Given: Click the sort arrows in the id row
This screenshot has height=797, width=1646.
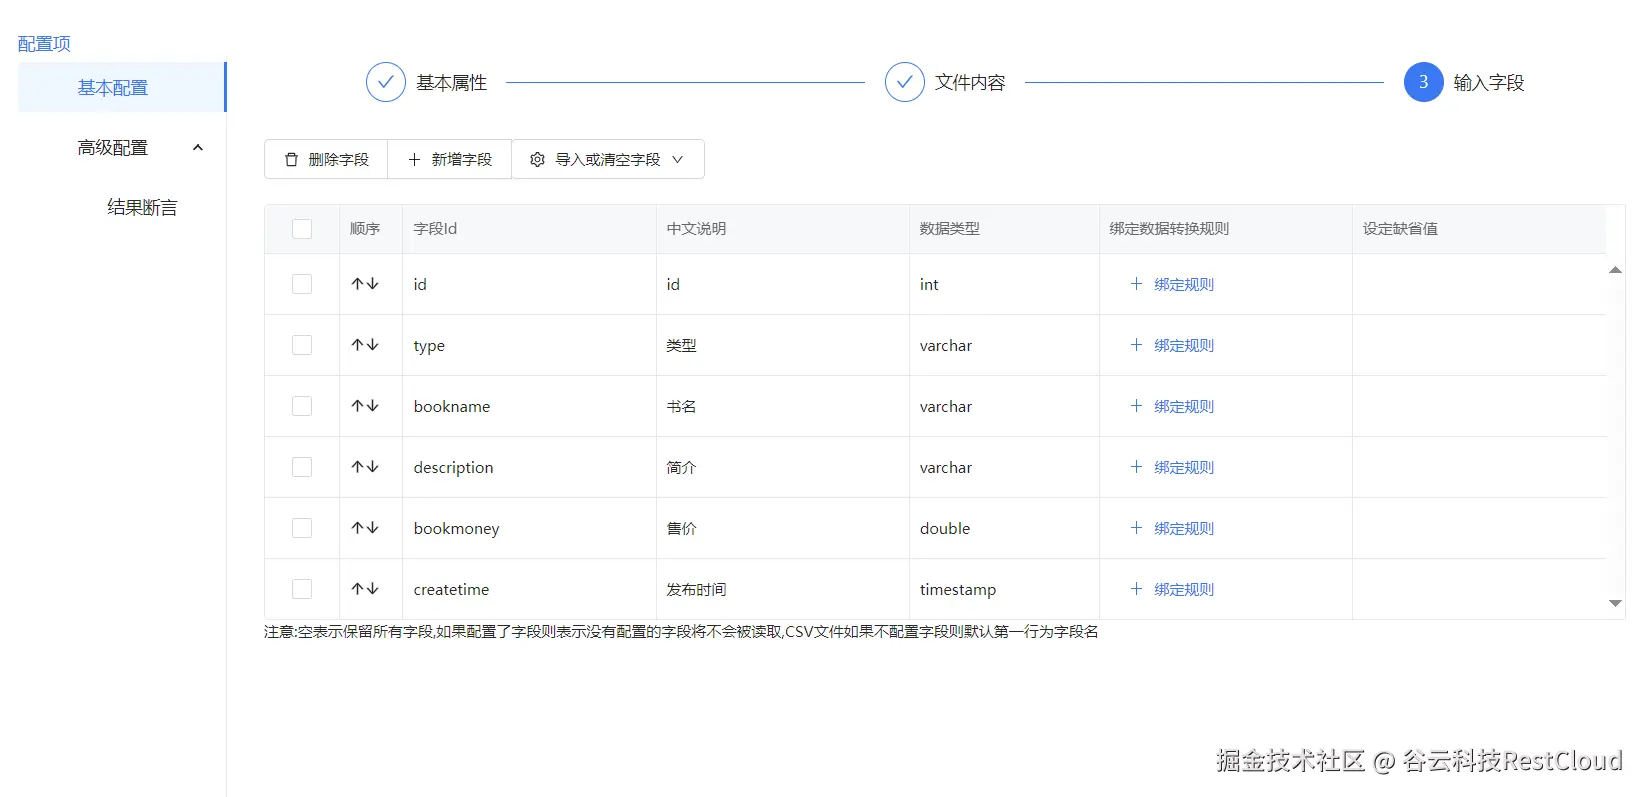Looking at the screenshot, I should click(365, 284).
